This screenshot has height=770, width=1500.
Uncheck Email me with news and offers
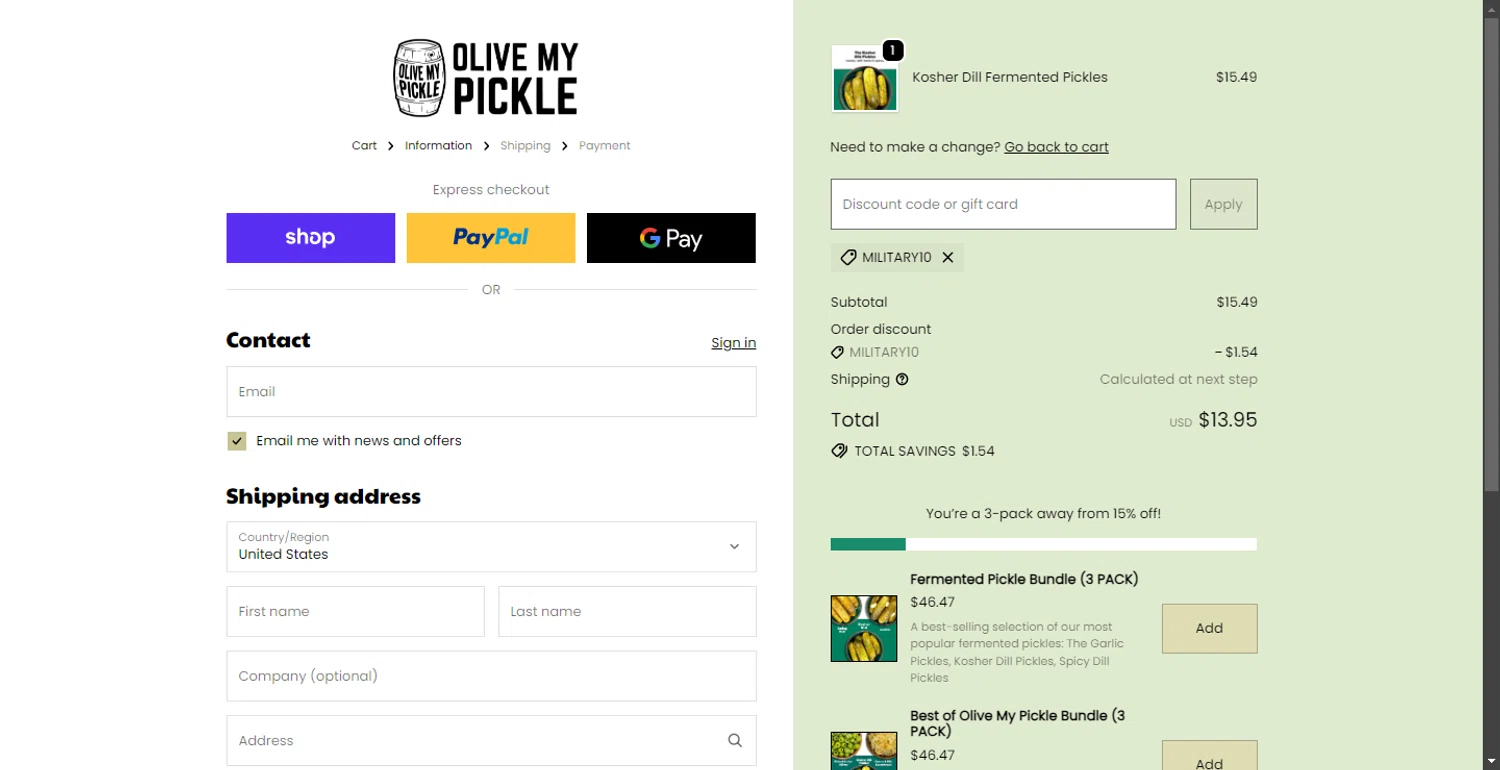click(x=237, y=441)
